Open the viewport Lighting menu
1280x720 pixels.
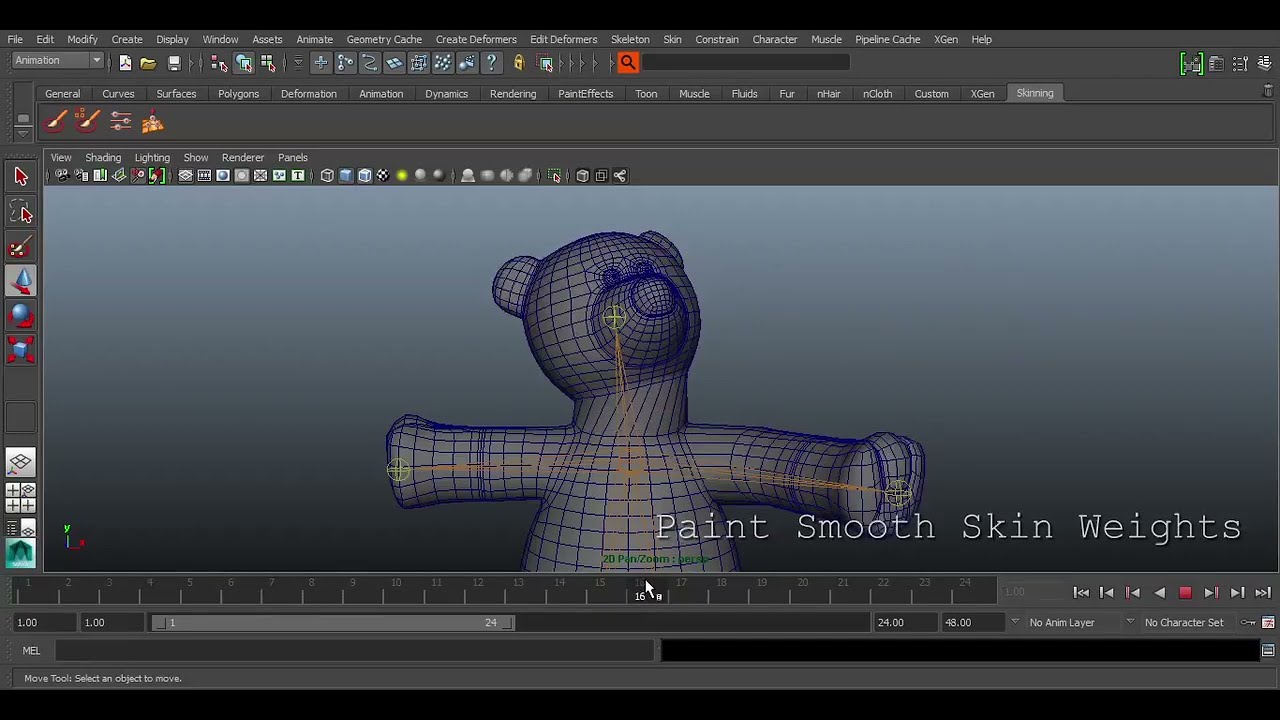(x=152, y=157)
